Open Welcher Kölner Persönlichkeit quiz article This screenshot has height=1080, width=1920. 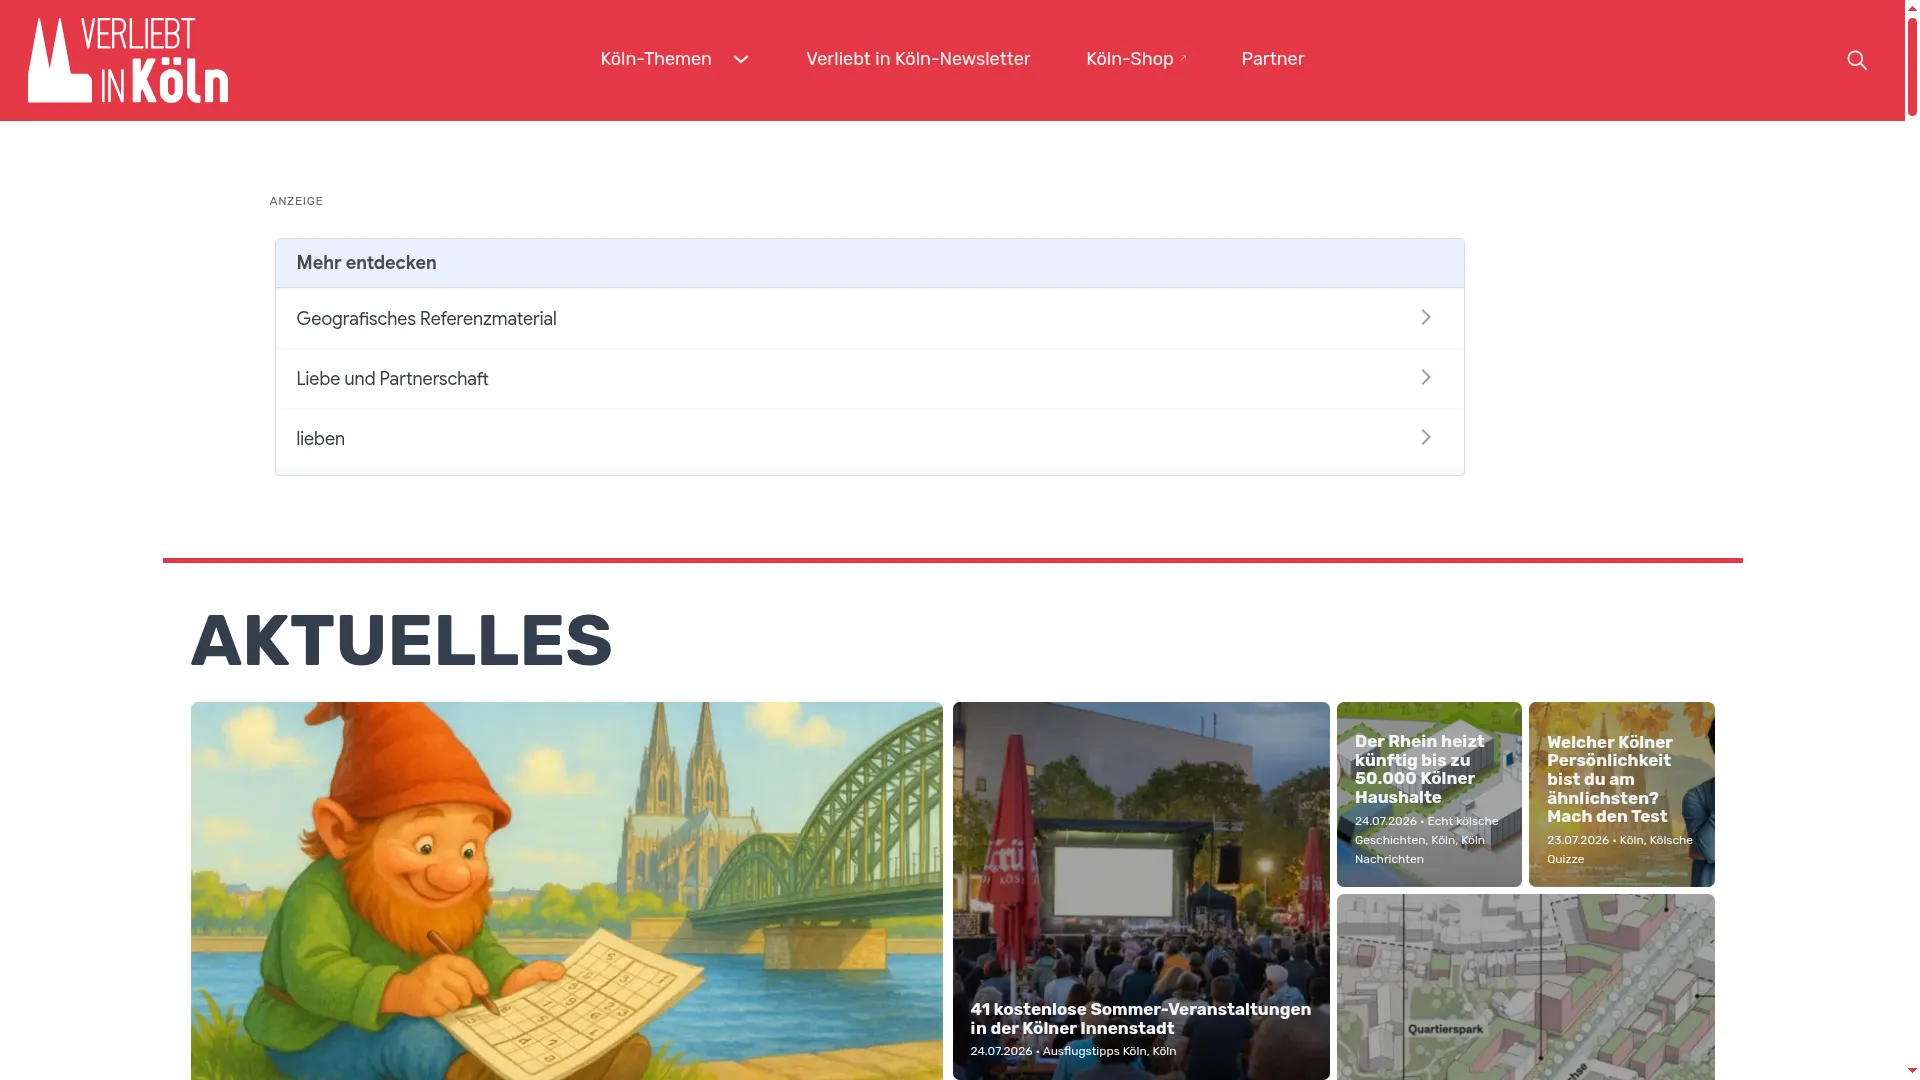coord(1621,794)
